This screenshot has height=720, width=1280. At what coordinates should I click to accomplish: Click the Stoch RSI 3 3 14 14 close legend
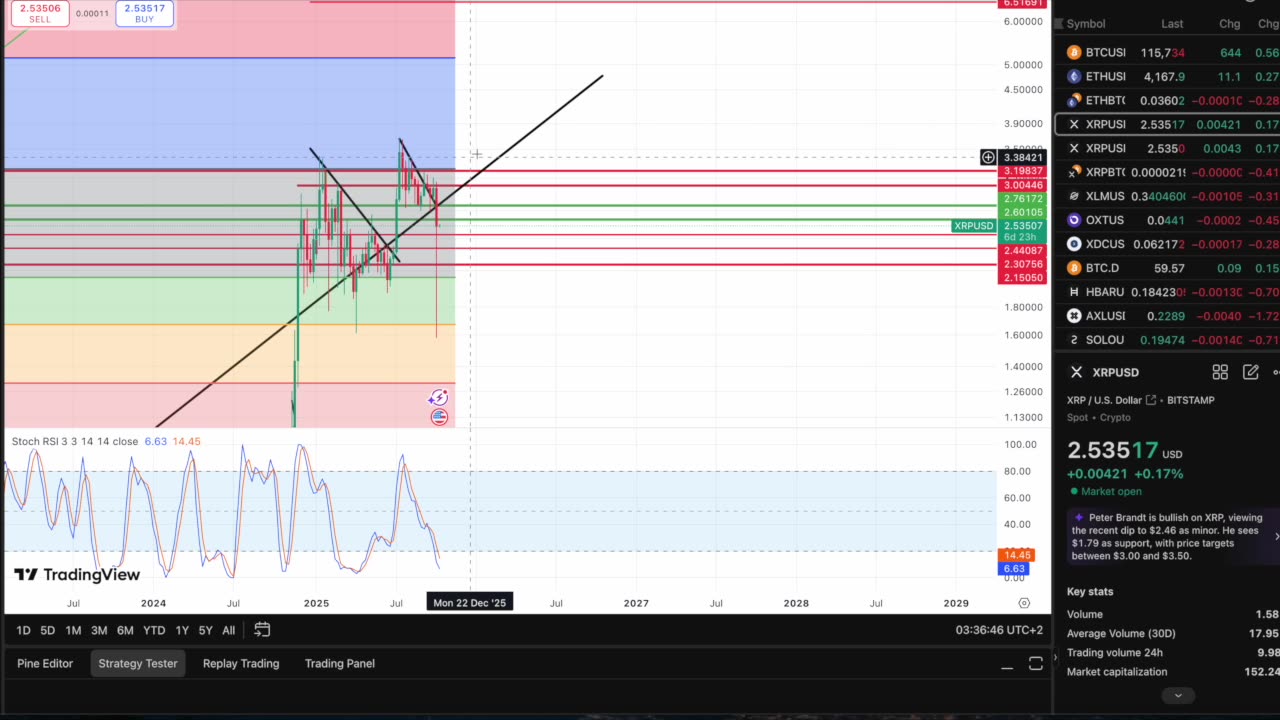(x=75, y=441)
